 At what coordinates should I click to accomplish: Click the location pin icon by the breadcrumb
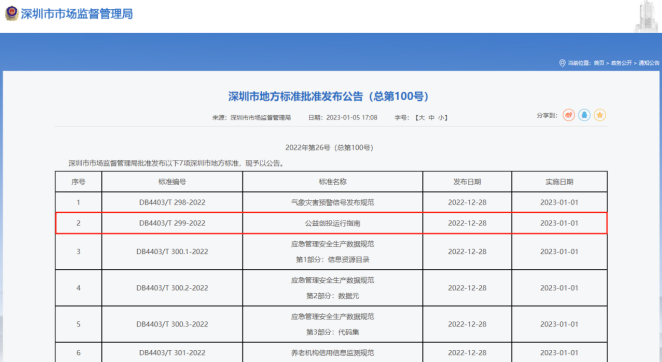(562, 63)
